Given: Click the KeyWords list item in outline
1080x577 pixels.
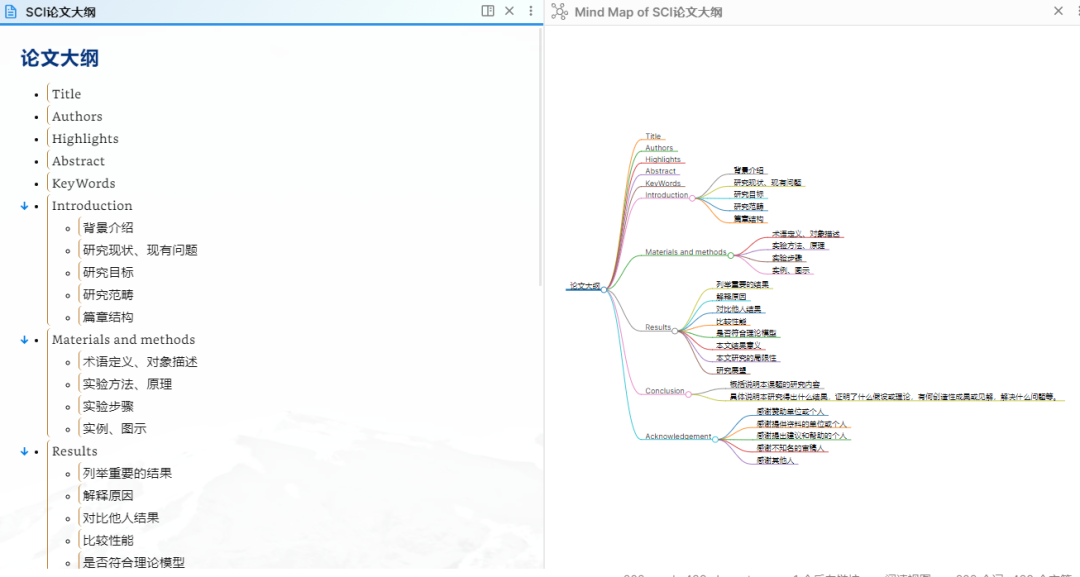Looking at the screenshot, I should [83, 184].
